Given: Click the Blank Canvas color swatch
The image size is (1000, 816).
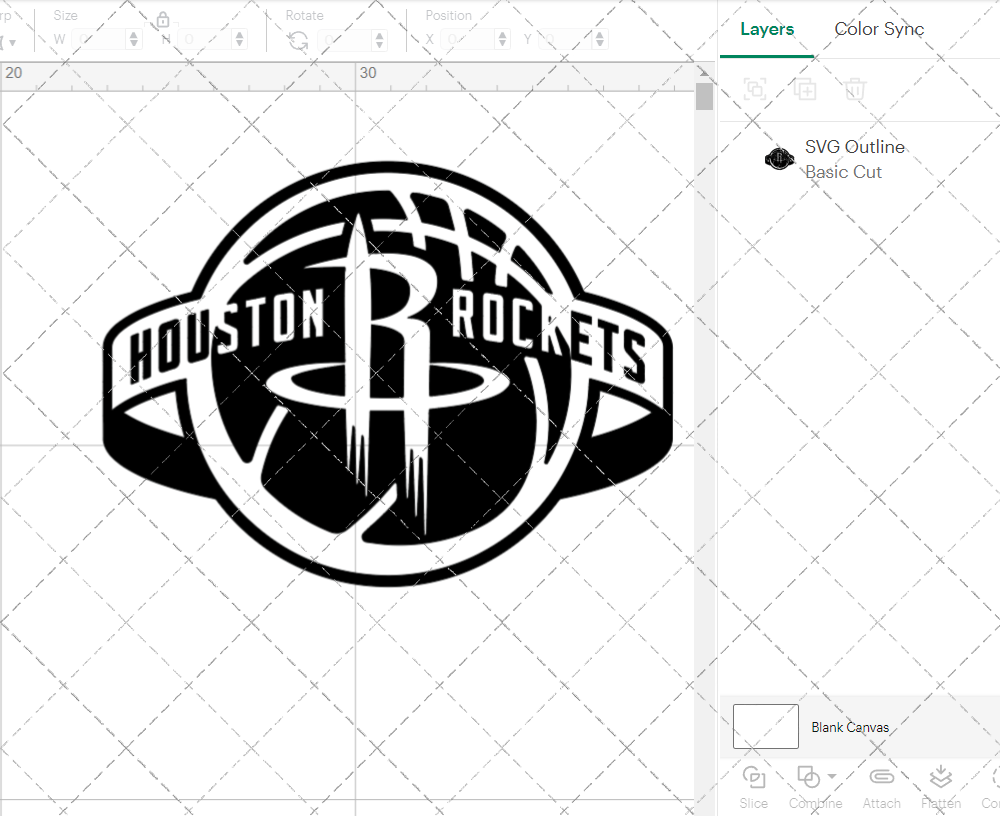Looking at the screenshot, I should [765, 727].
